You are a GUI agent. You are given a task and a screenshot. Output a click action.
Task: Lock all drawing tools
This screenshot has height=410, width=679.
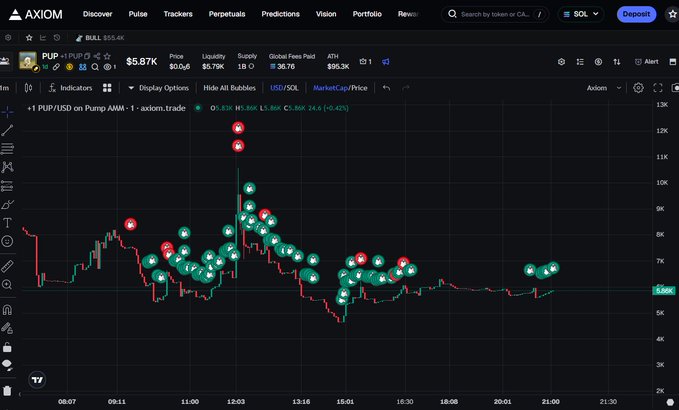pos(7,347)
